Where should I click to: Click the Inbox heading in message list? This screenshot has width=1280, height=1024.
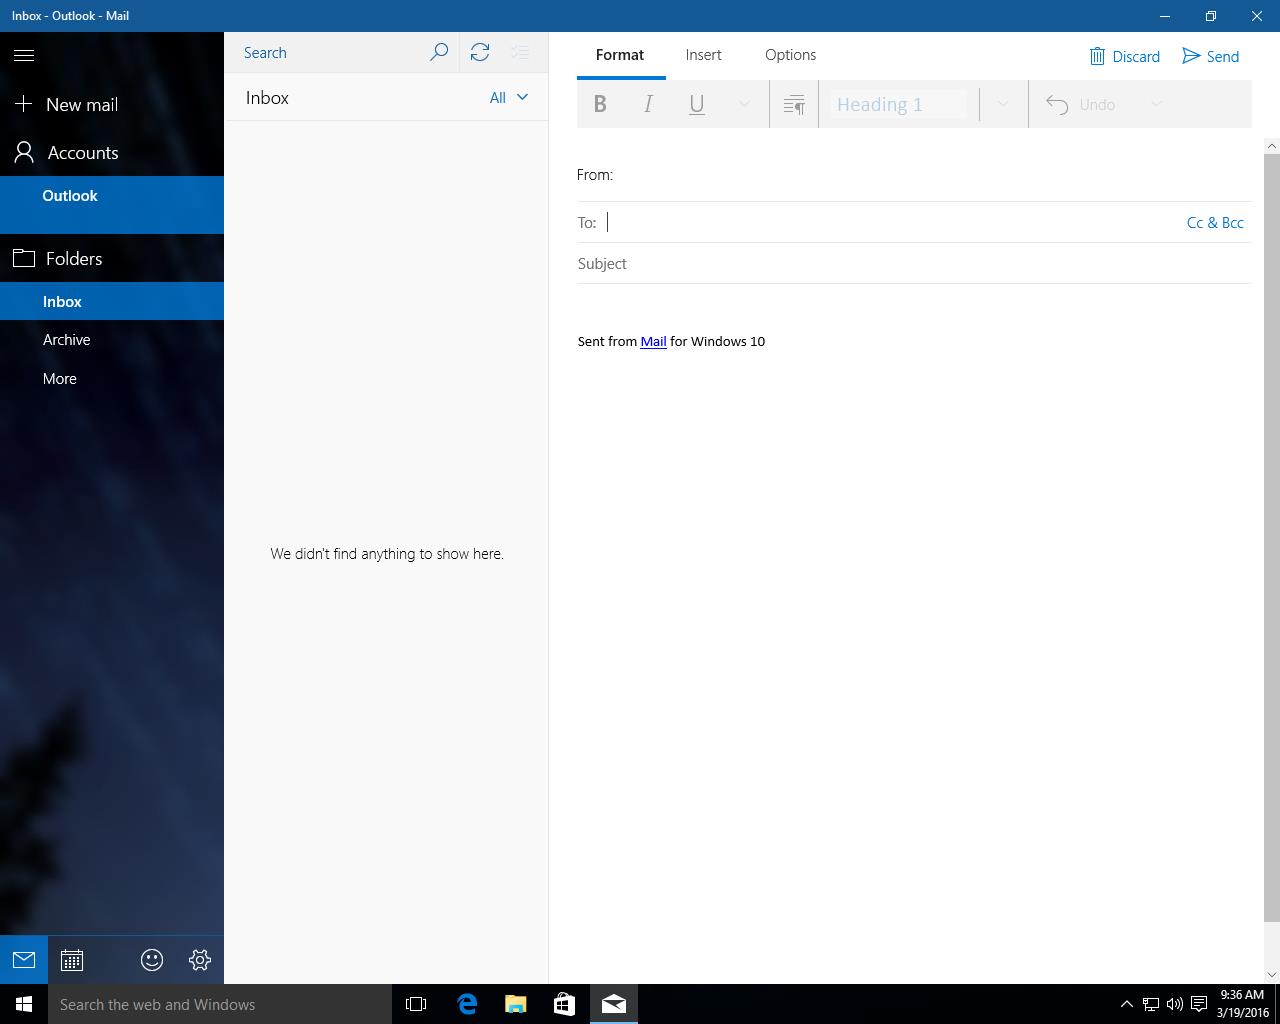(267, 98)
